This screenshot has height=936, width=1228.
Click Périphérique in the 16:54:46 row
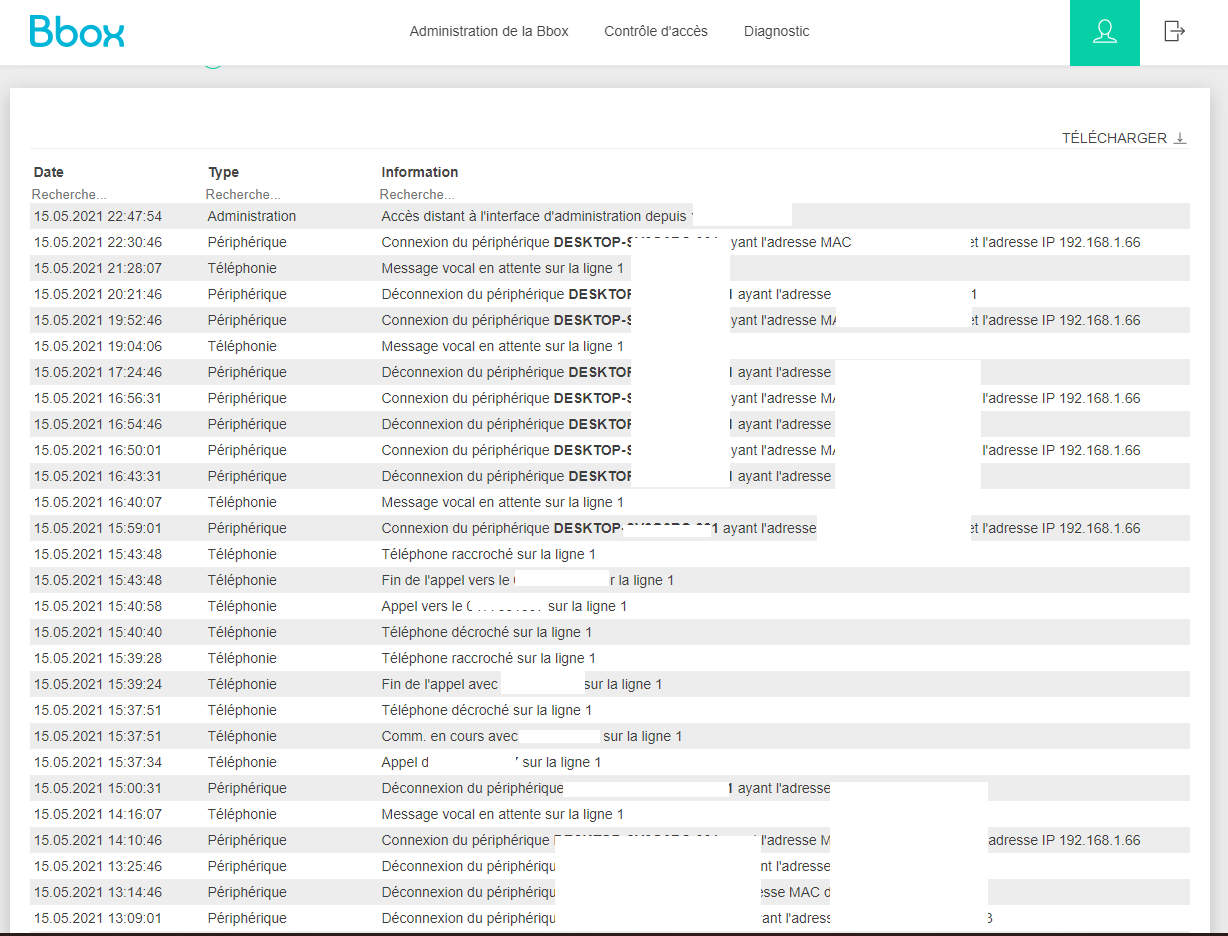tap(247, 424)
